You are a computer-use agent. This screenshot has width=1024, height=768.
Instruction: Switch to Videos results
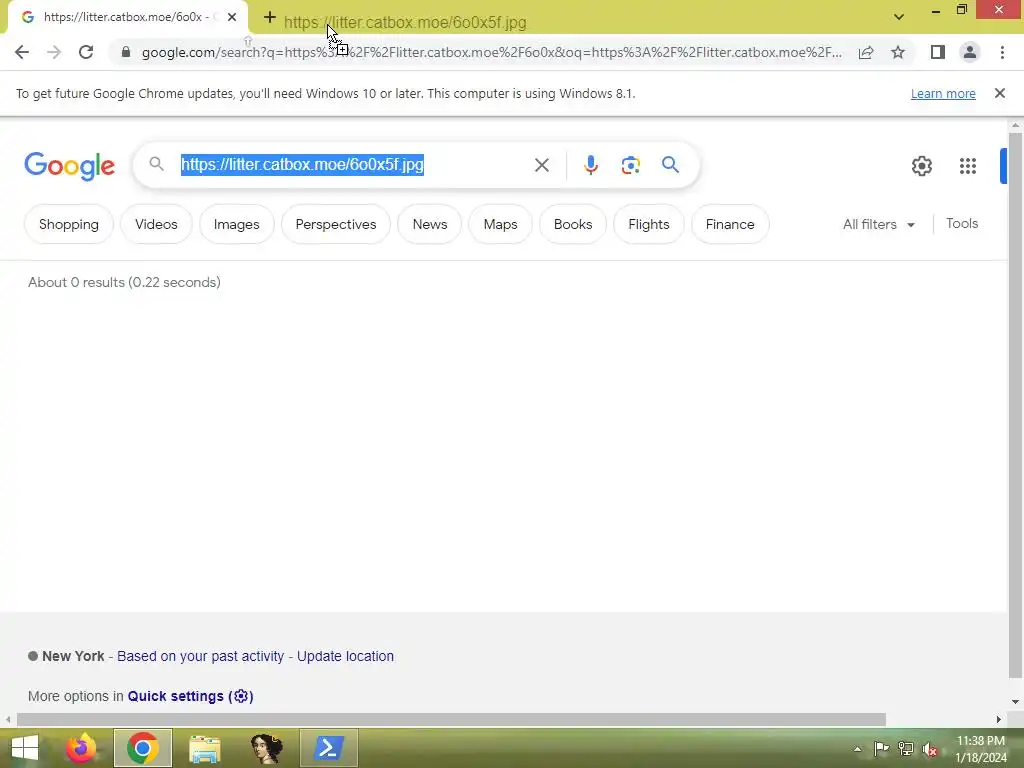tap(156, 224)
